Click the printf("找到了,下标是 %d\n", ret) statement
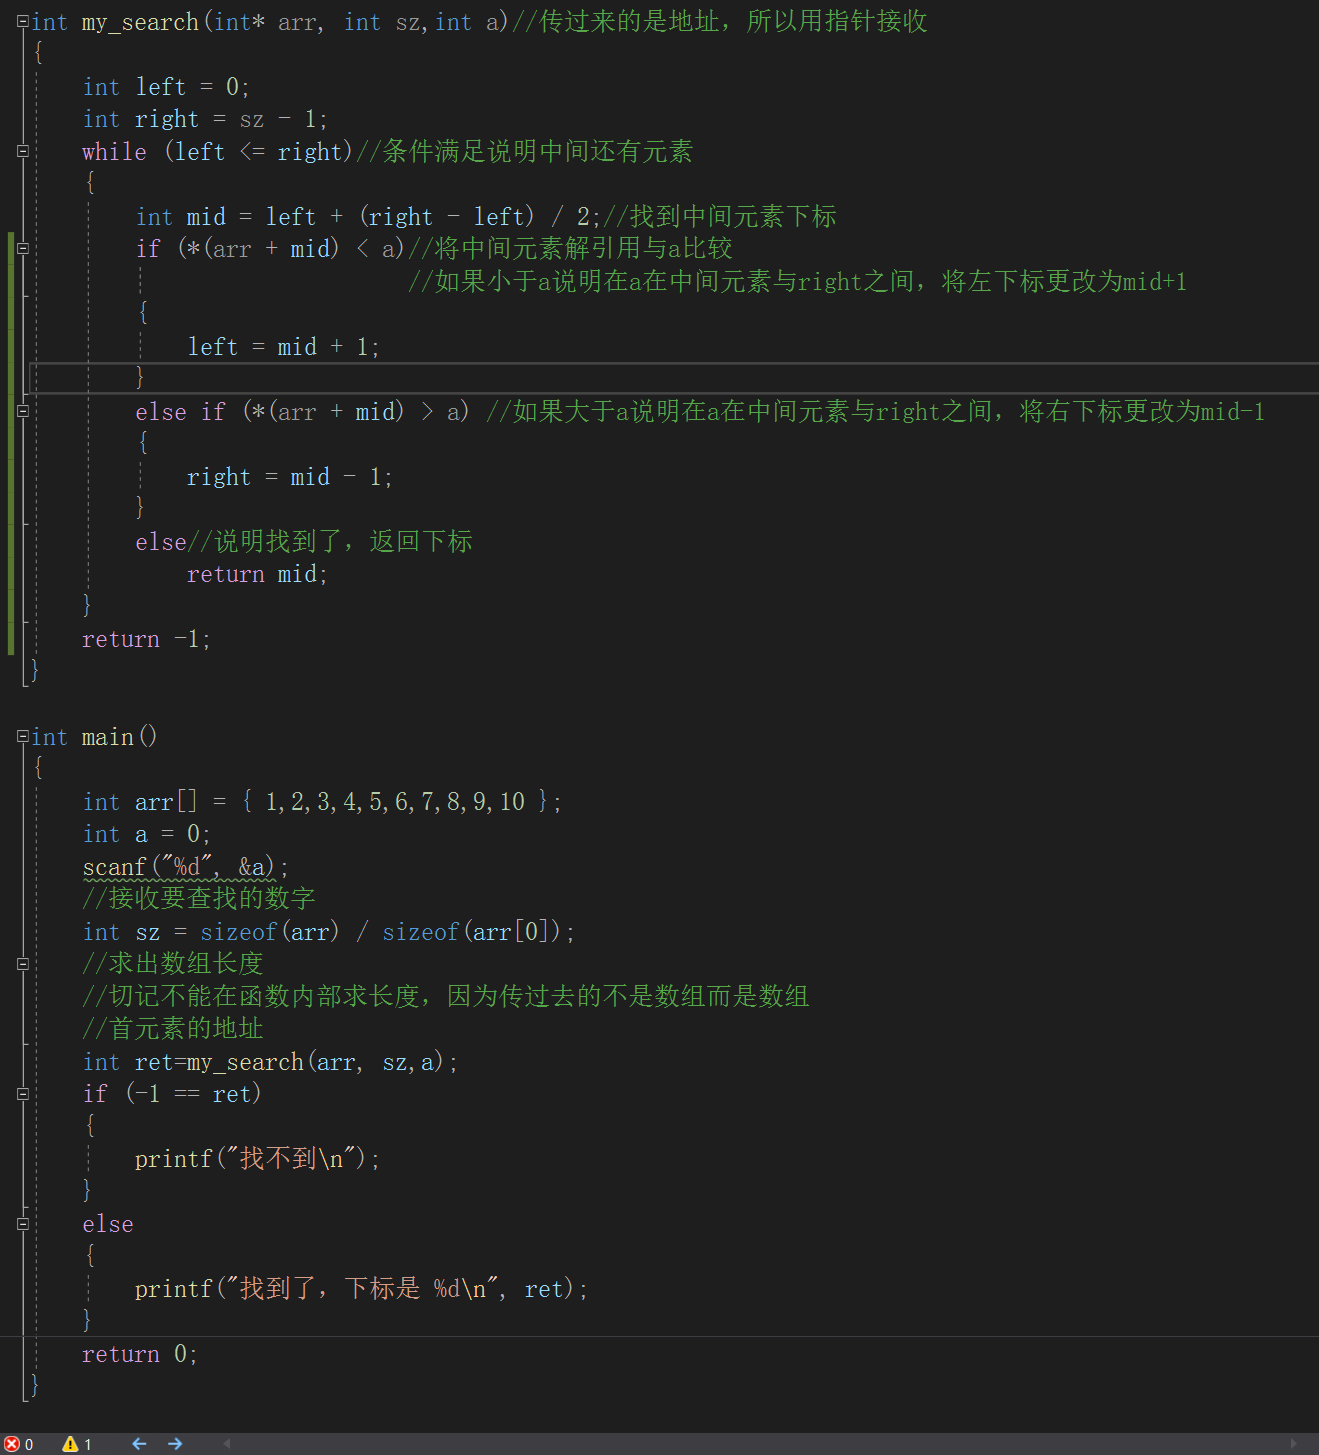 [361, 1289]
